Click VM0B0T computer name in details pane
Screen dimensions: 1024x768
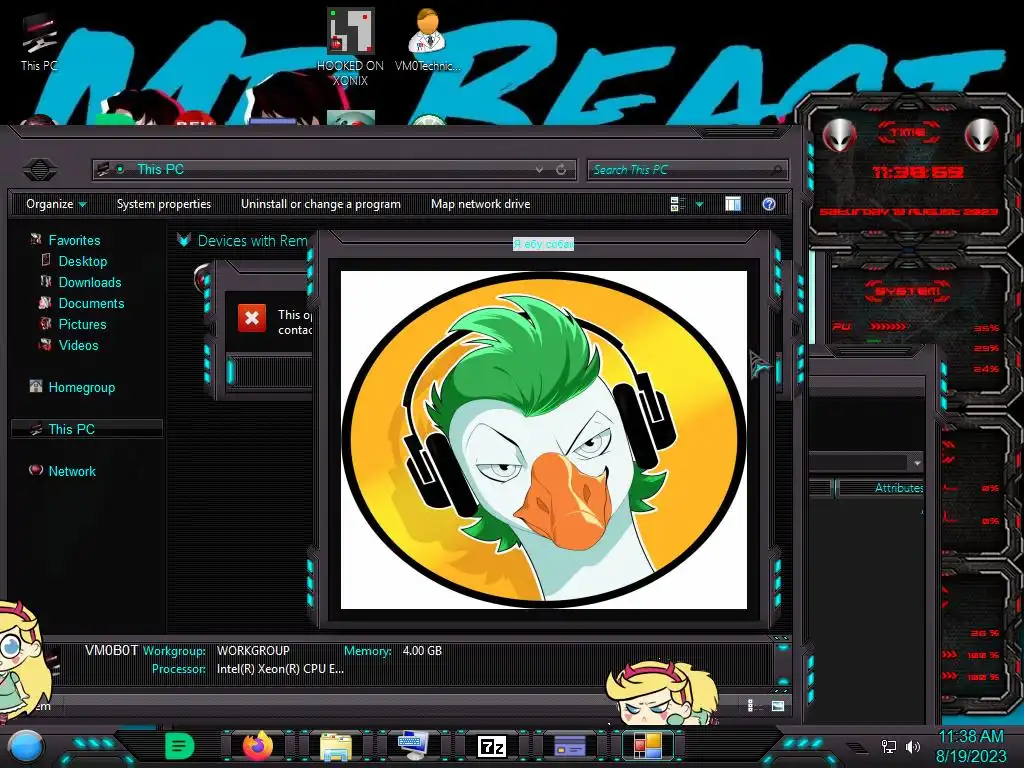click(112, 650)
